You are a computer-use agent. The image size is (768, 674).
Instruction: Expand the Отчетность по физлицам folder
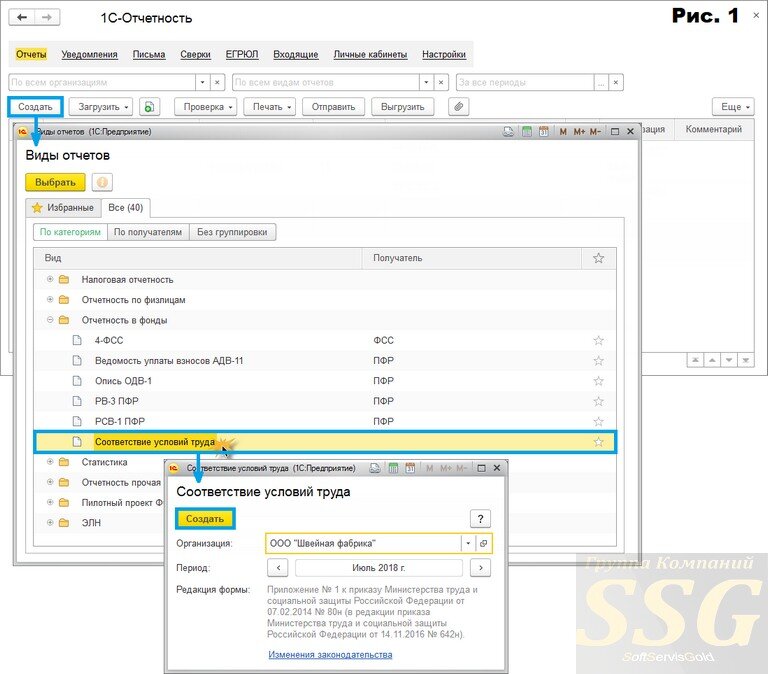(50, 299)
